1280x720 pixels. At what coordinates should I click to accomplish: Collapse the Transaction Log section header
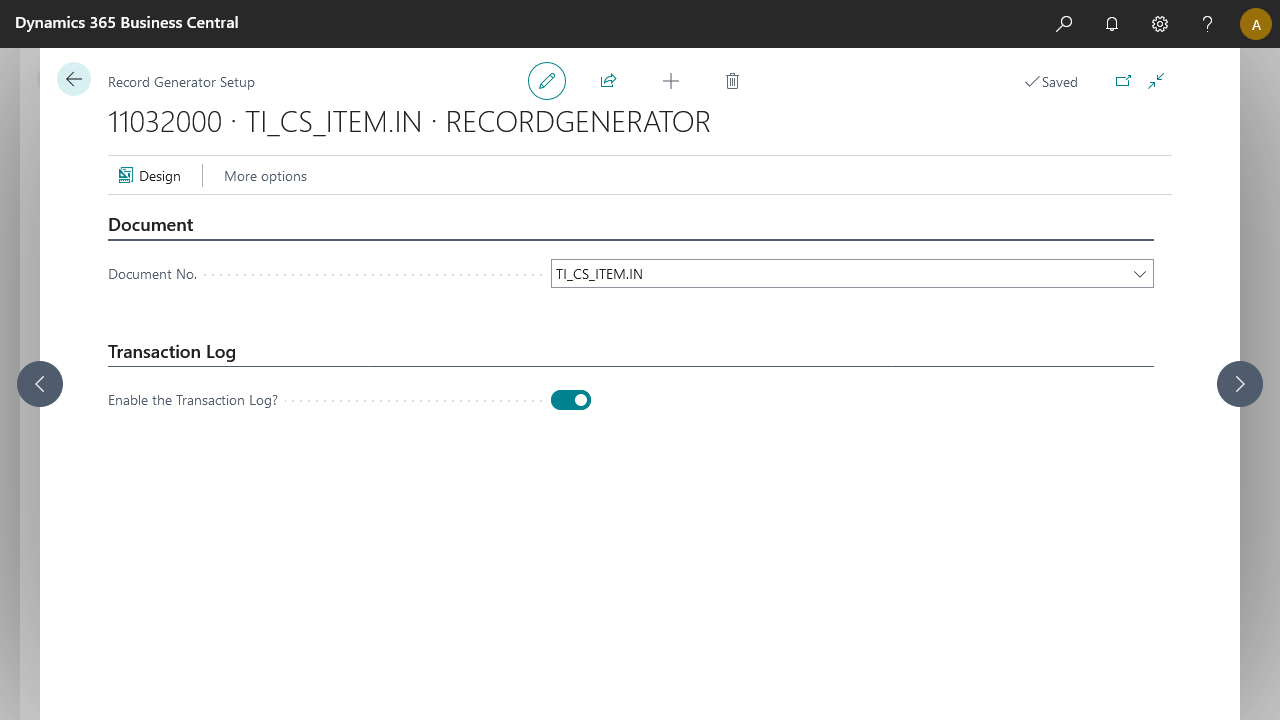[172, 352]
